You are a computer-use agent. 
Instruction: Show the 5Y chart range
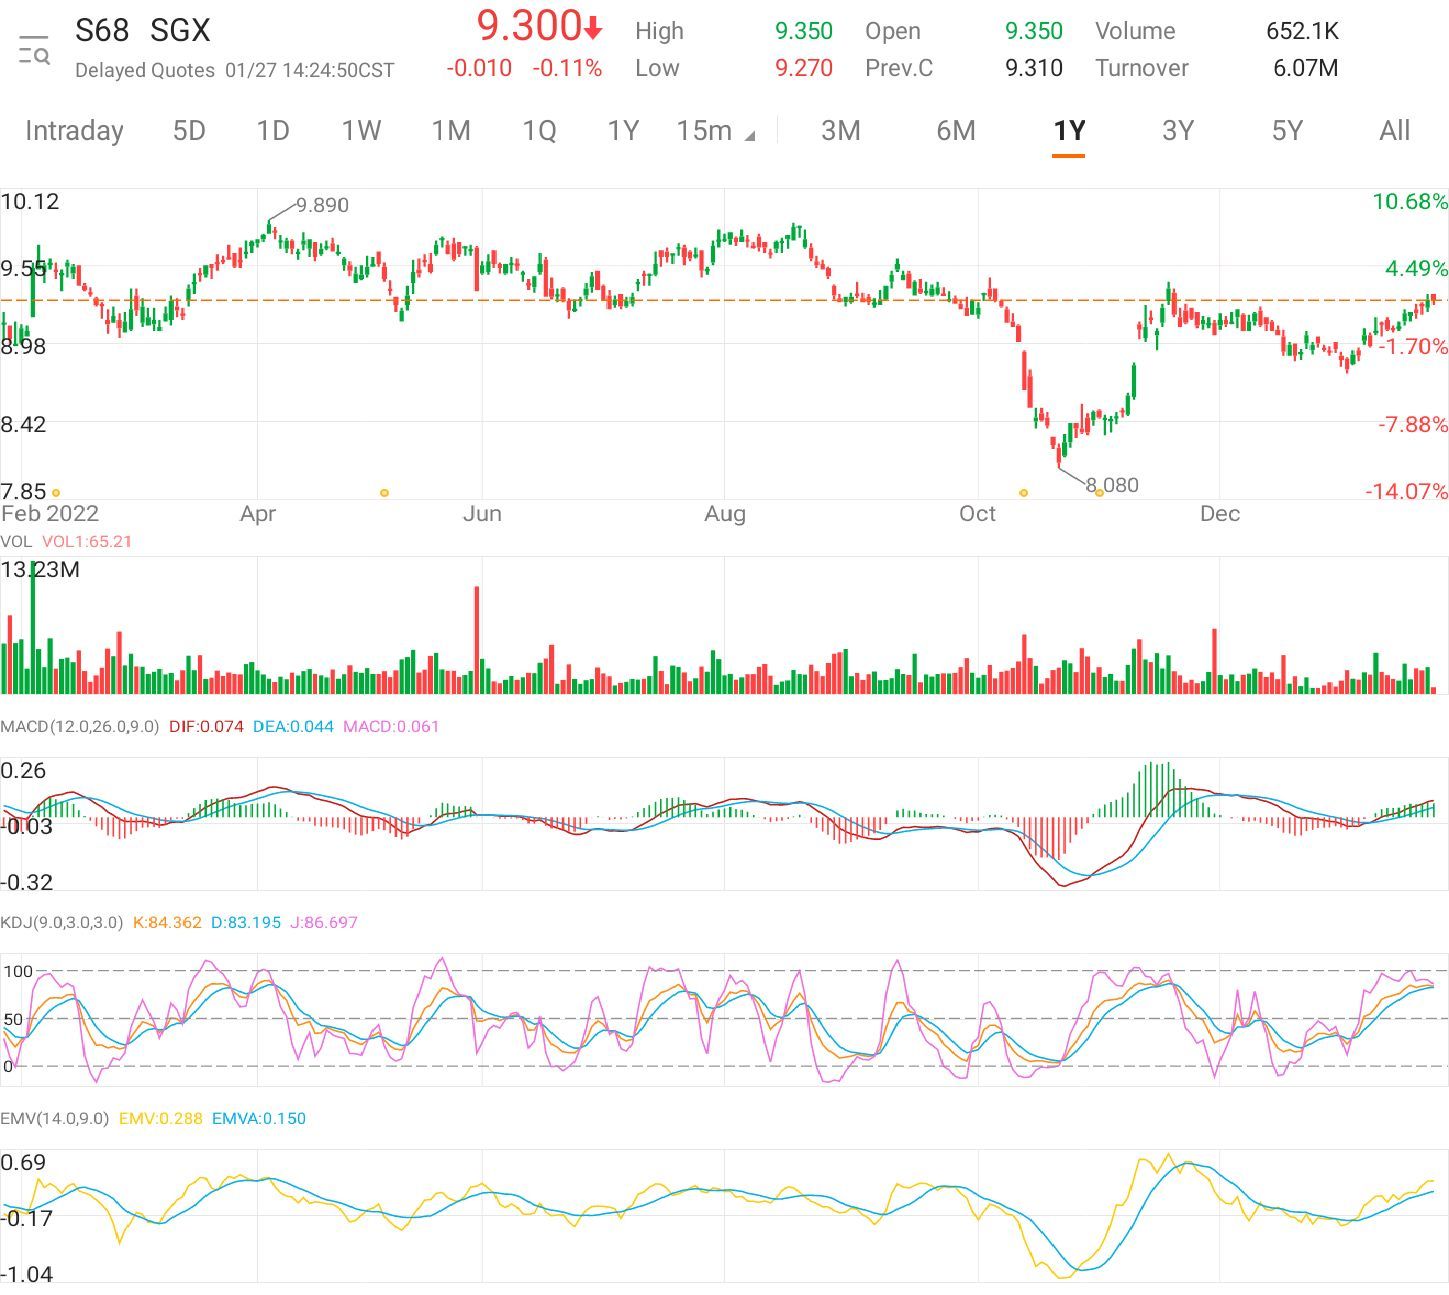[1287, 131]
